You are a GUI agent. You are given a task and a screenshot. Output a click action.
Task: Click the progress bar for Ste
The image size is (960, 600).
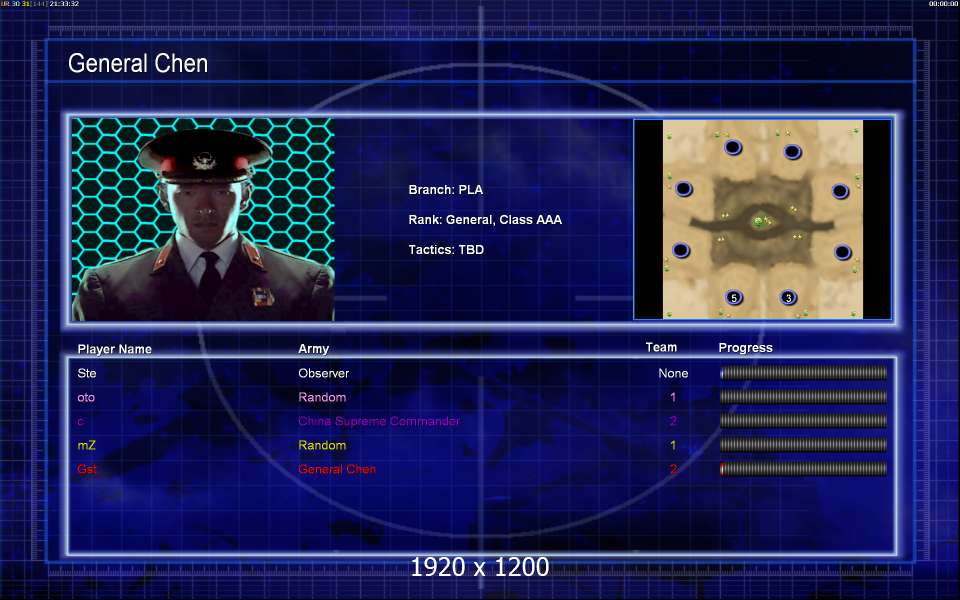point(803,373)
